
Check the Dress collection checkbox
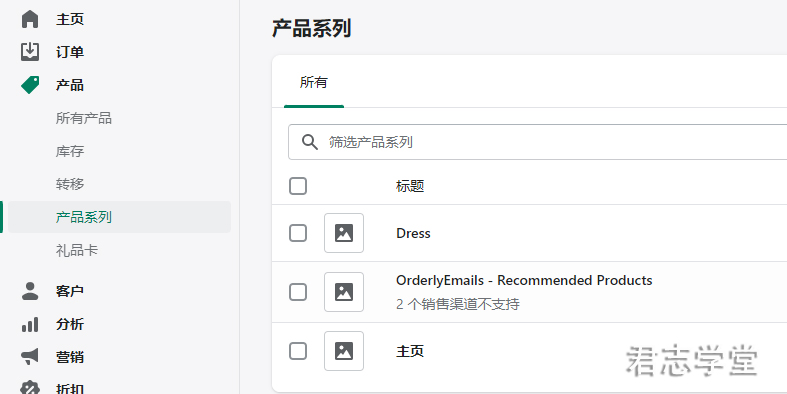point(298,233)
